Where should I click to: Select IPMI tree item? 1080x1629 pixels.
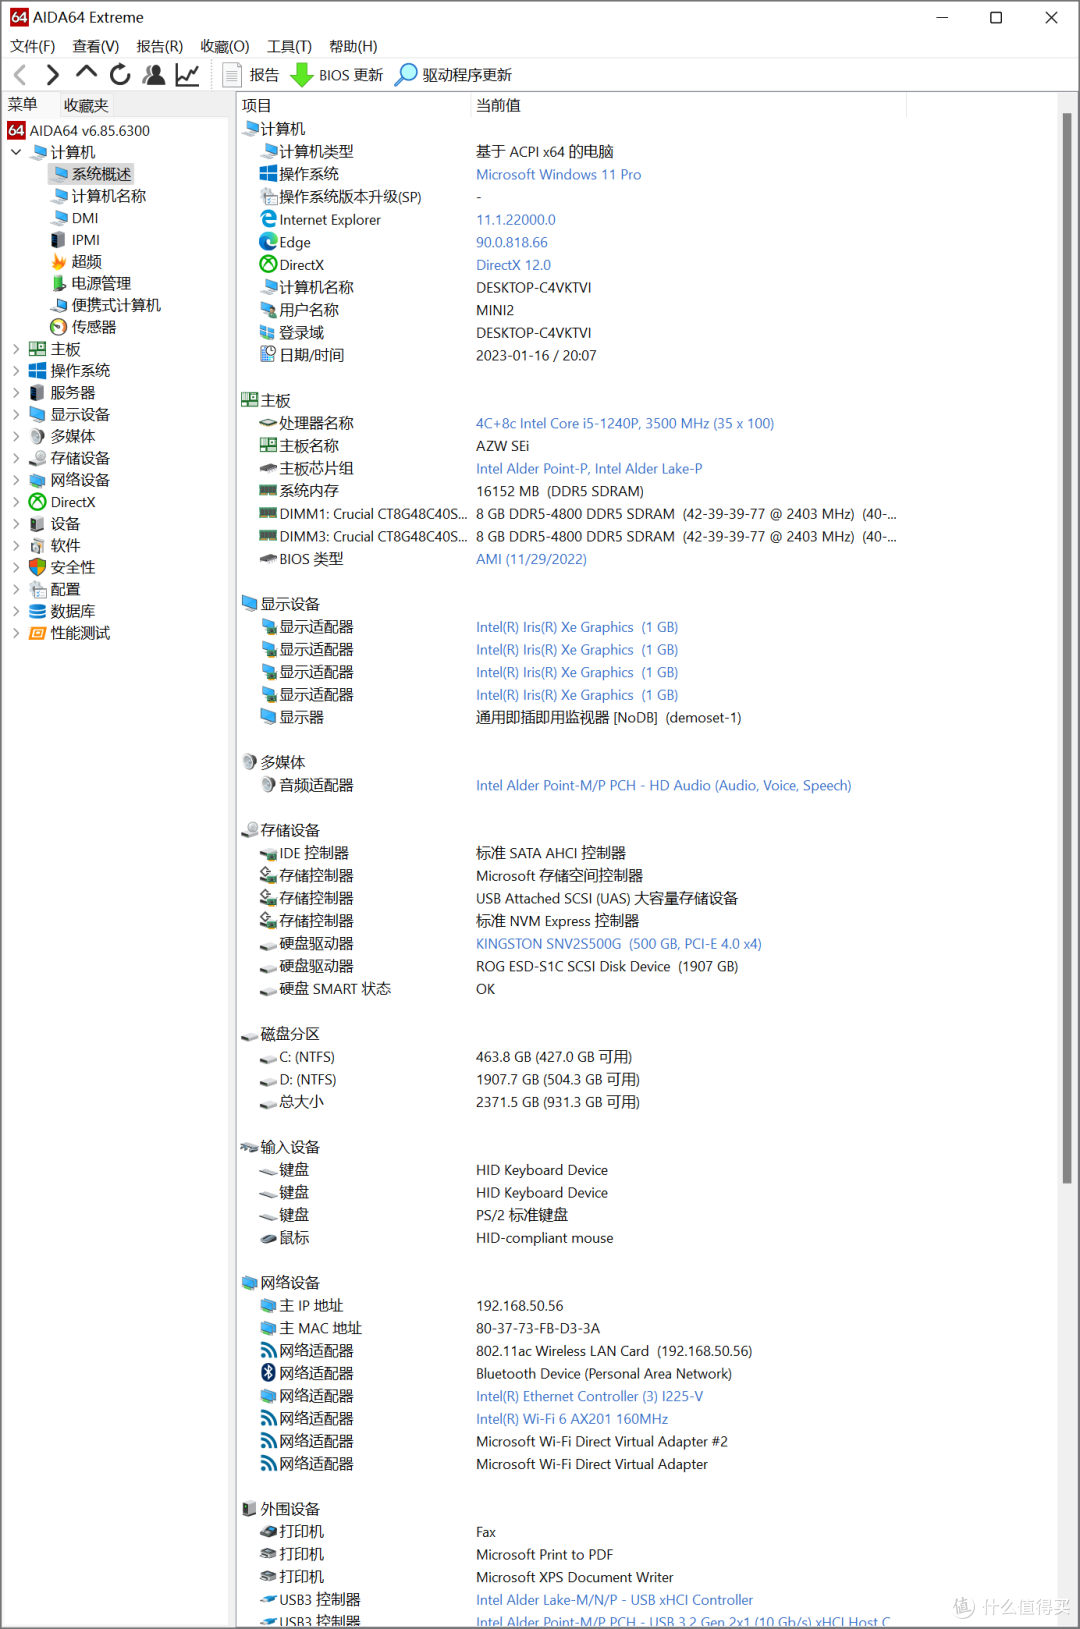(75, 240)
